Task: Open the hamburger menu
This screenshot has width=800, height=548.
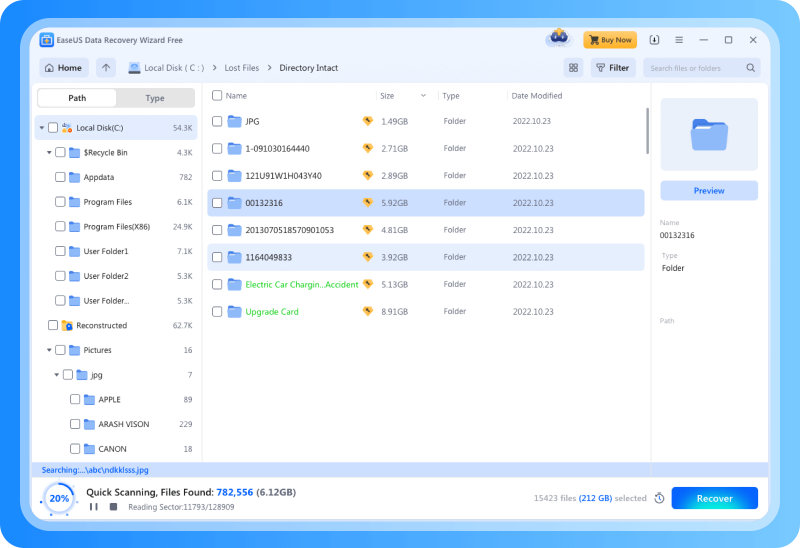Action: (x=679, y=40)
